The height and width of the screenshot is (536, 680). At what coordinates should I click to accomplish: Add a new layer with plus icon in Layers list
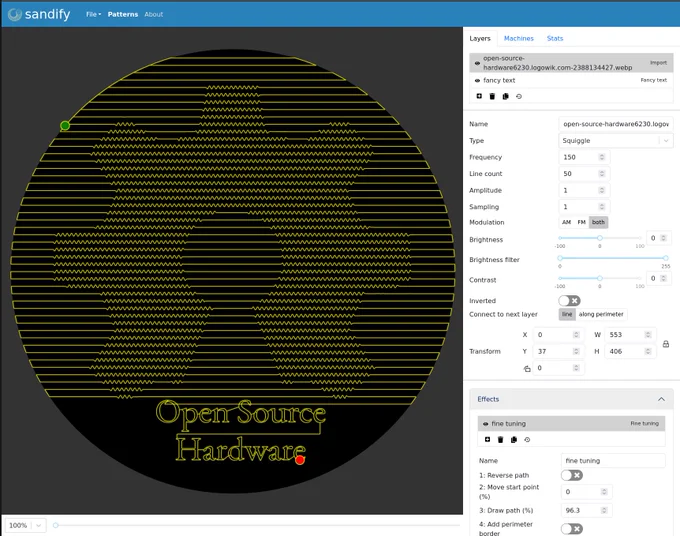[x=479, y=96]
